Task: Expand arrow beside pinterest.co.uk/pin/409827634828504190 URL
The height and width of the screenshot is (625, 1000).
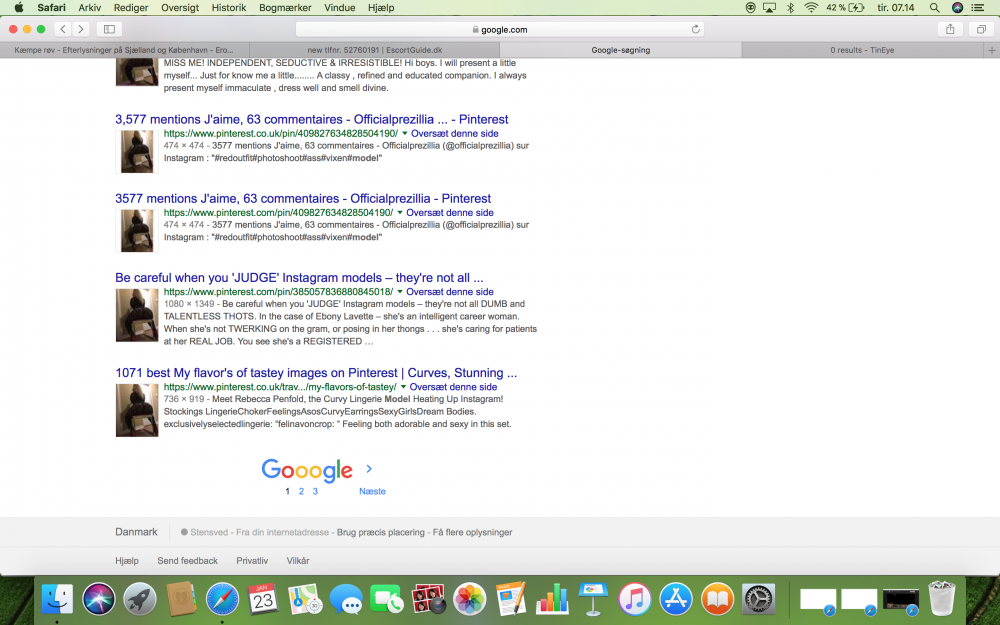Action: pos(404,133)
